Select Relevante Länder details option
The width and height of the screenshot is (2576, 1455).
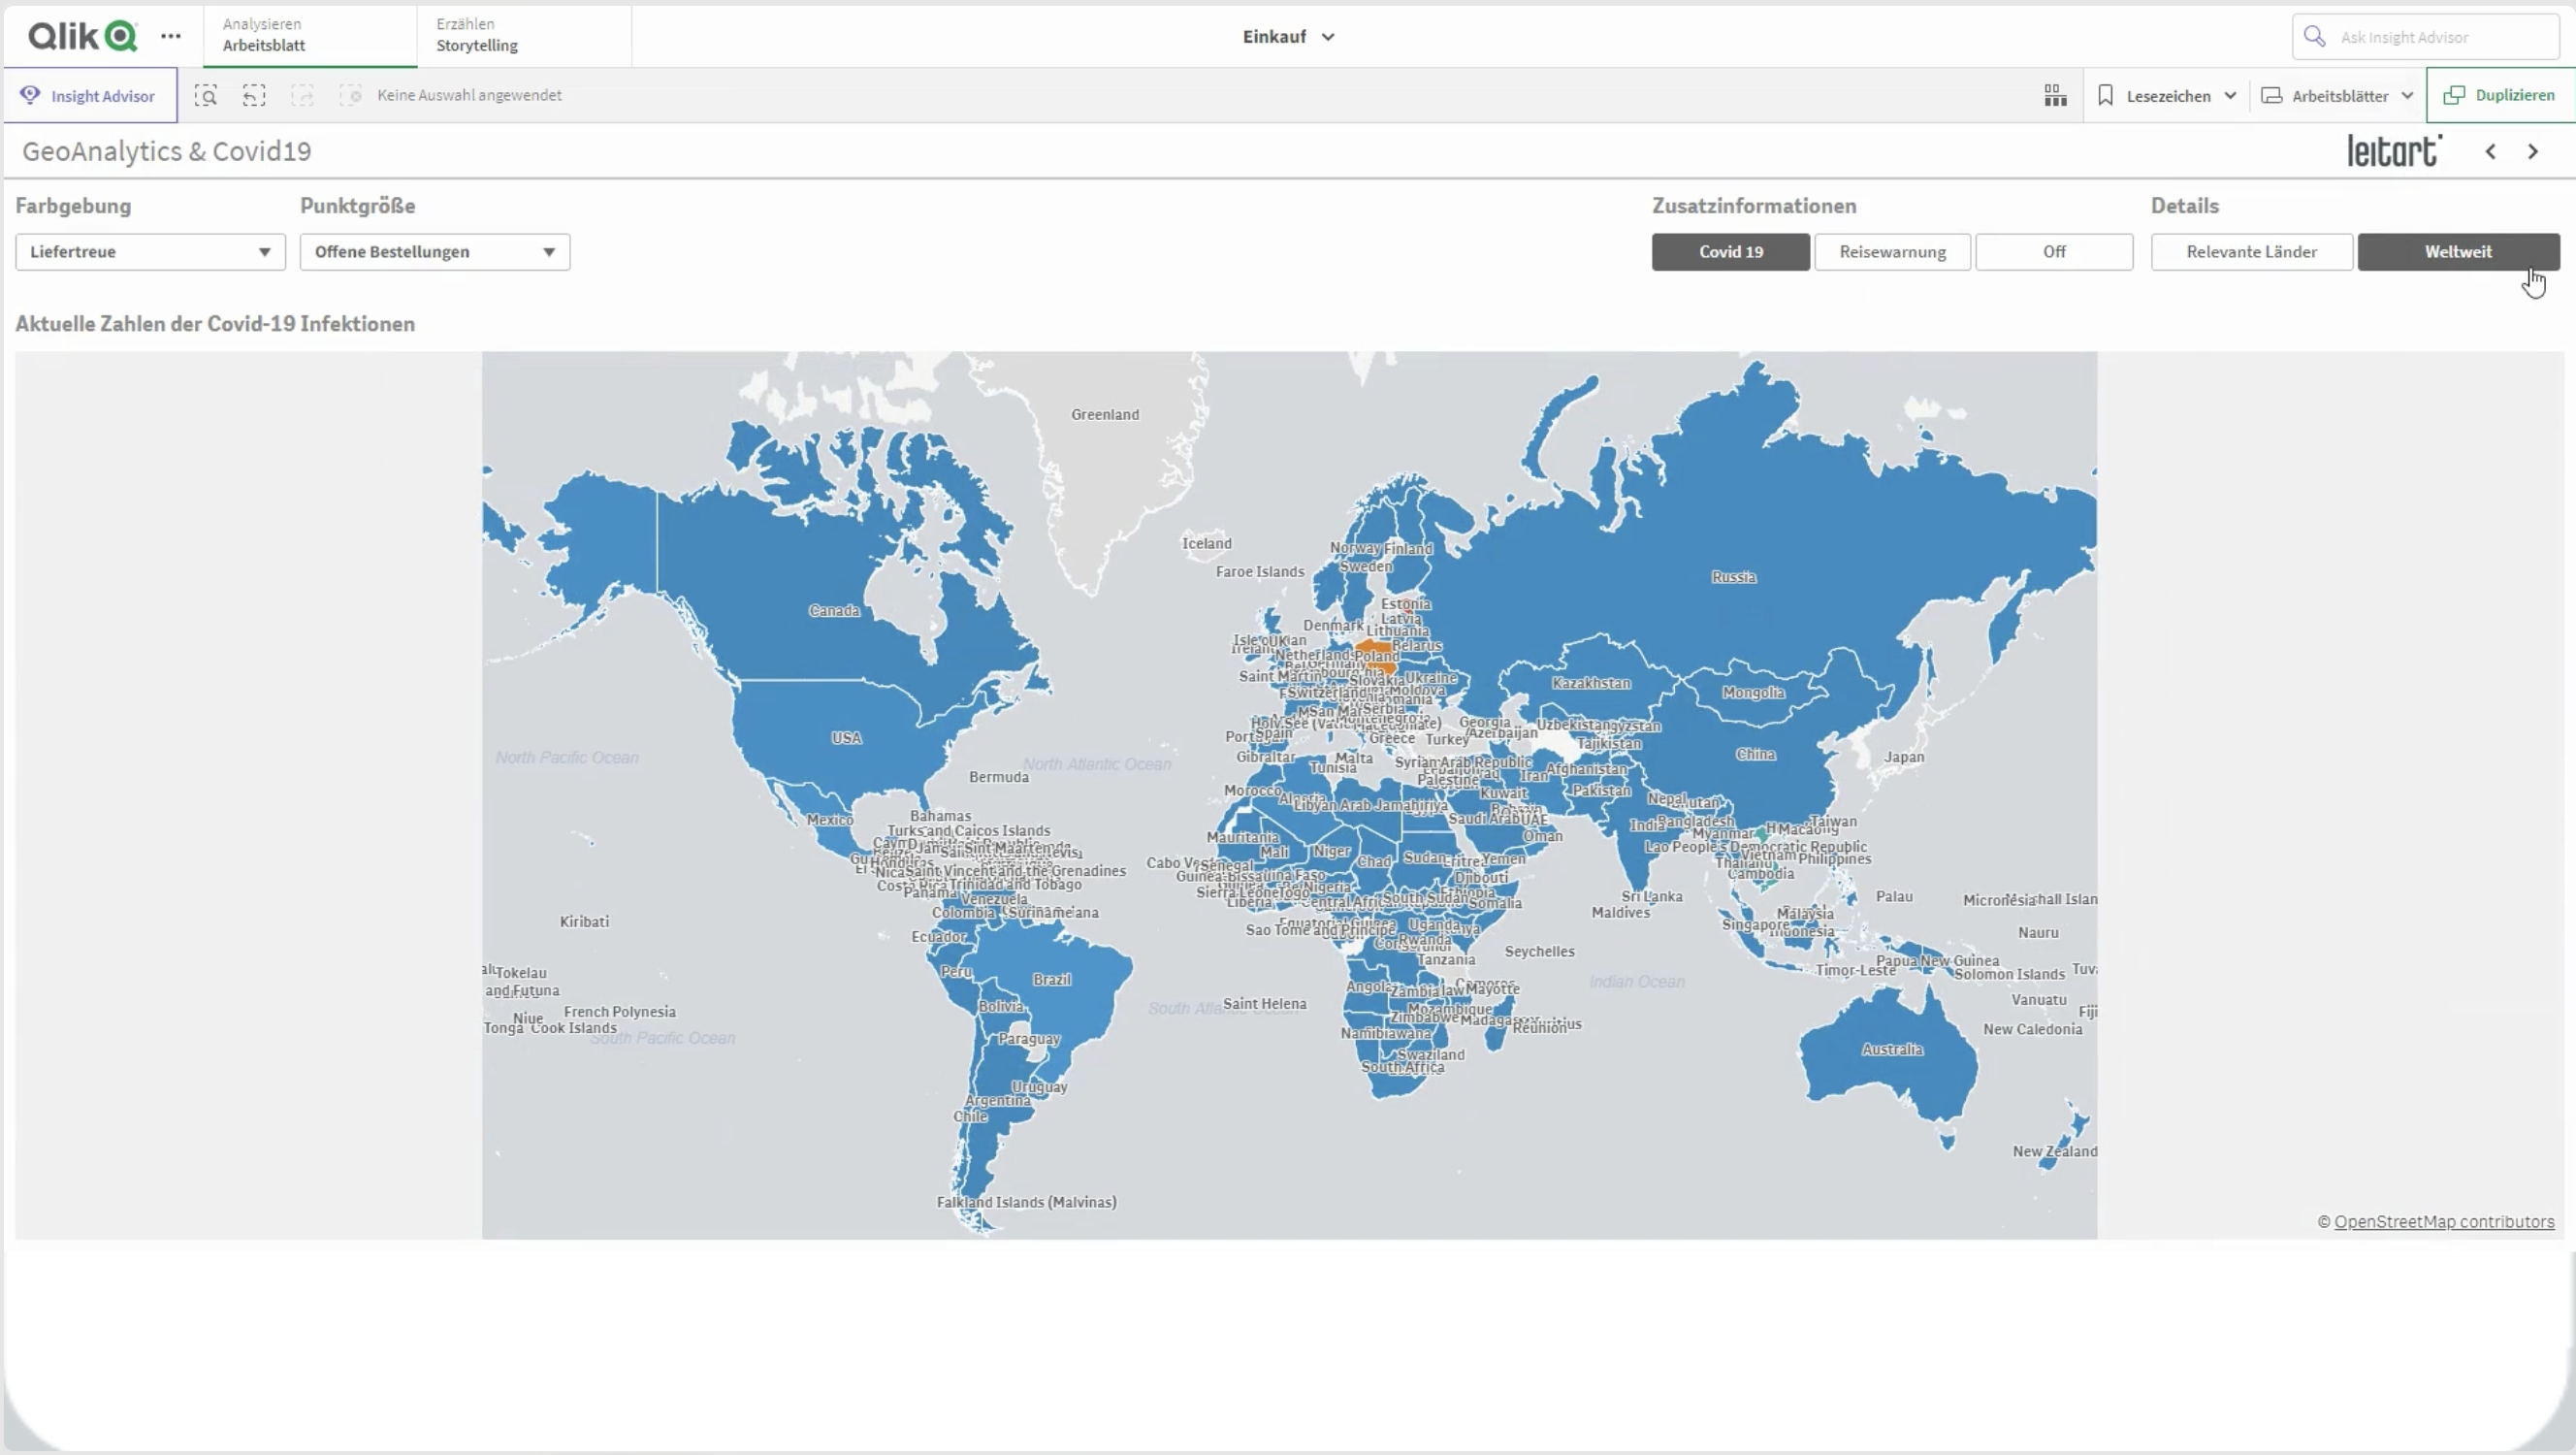tap(2252, 252)
